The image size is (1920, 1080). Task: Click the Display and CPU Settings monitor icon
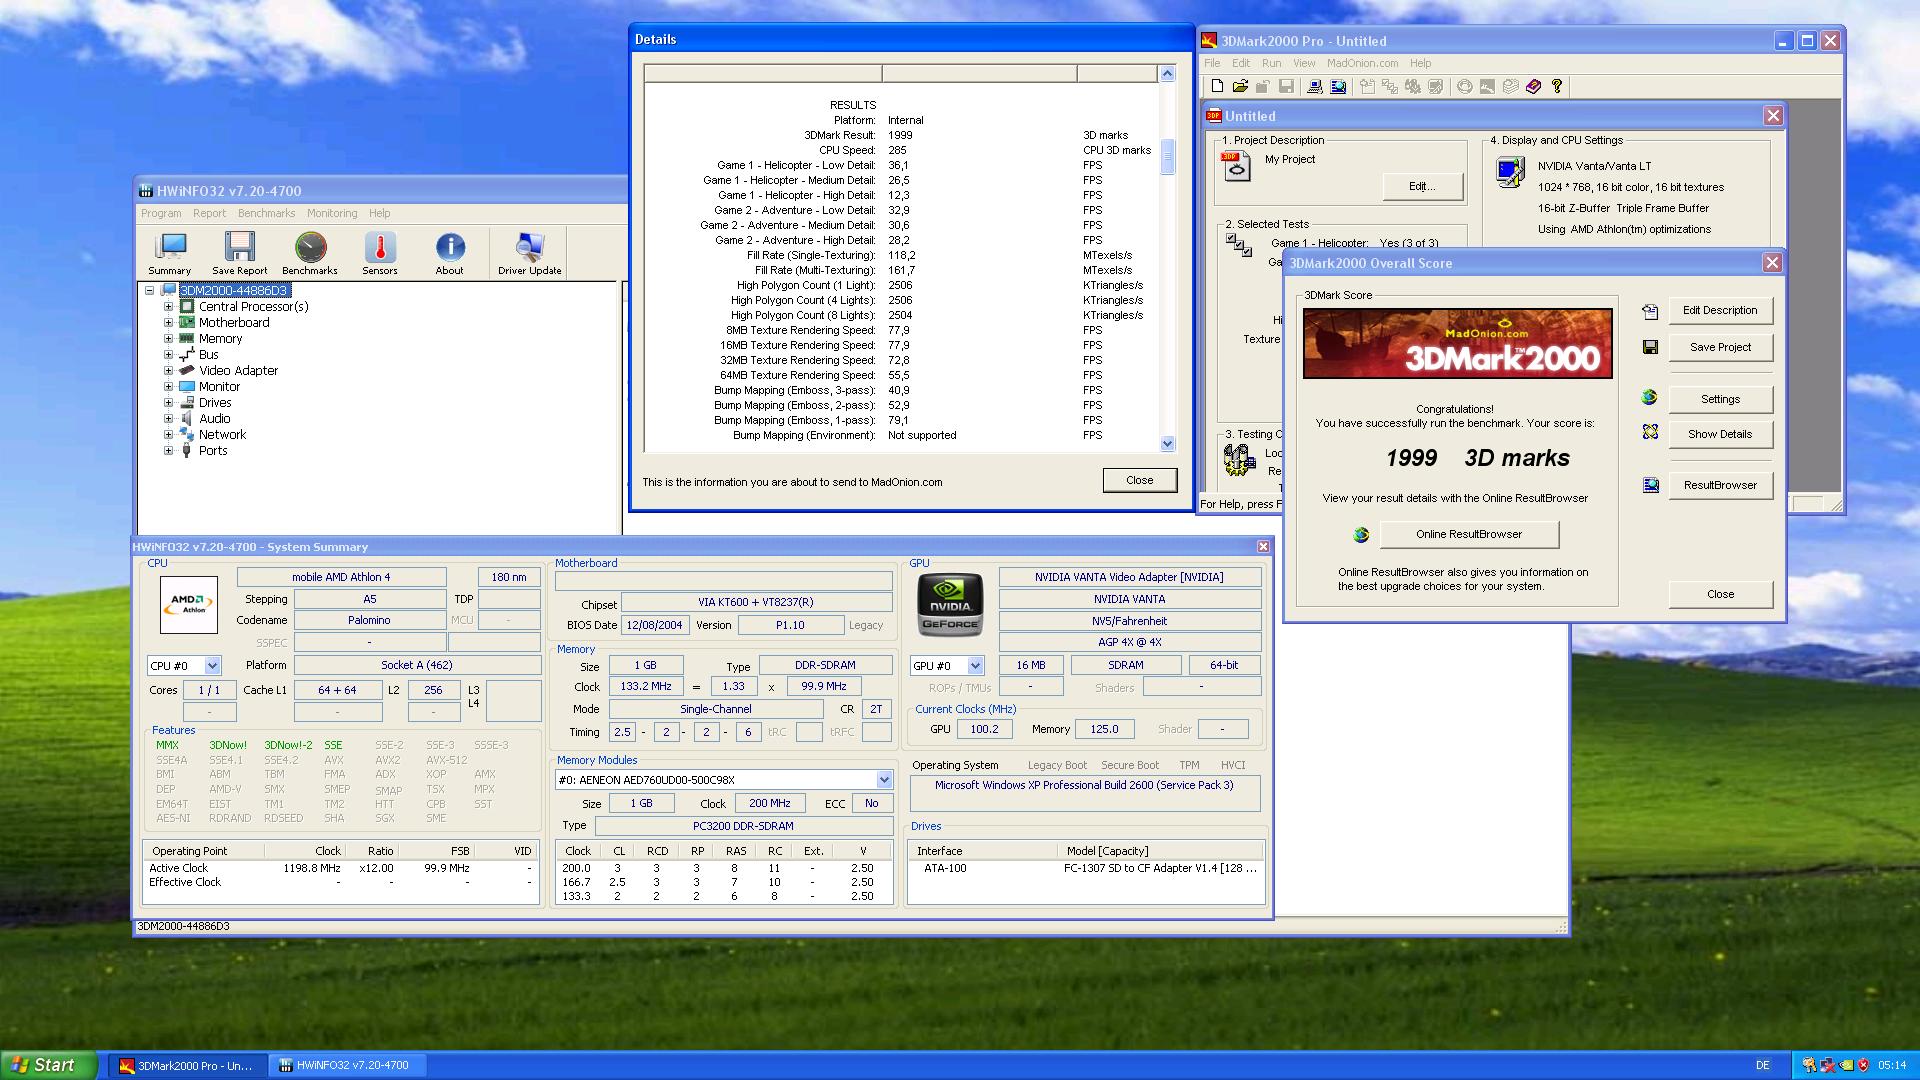click(1510, 172)
